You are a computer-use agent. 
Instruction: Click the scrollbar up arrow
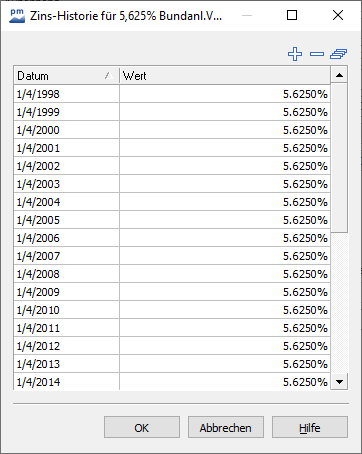339,75
